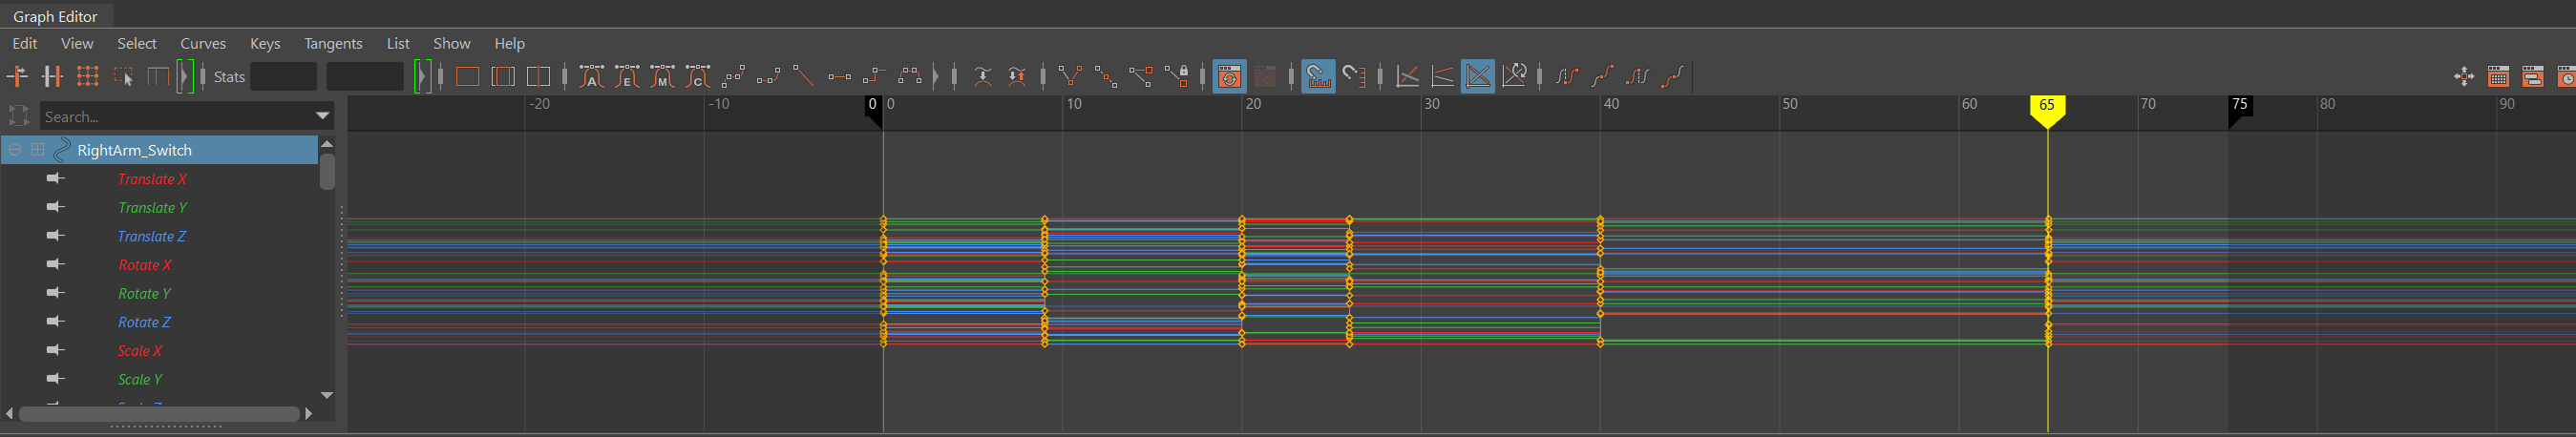The image size is (2576, 437).
Task: Click the Stats time input field
Action: point(283,76)
